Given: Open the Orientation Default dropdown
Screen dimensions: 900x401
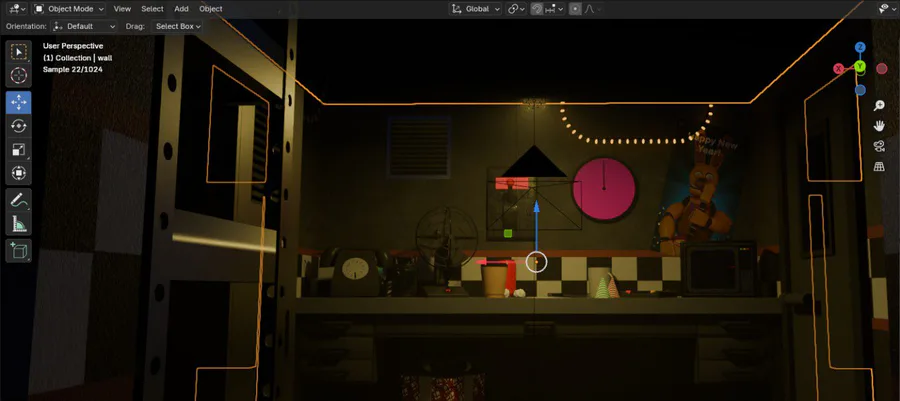Looking at the screenshot, I should click(x=84, y=26).
